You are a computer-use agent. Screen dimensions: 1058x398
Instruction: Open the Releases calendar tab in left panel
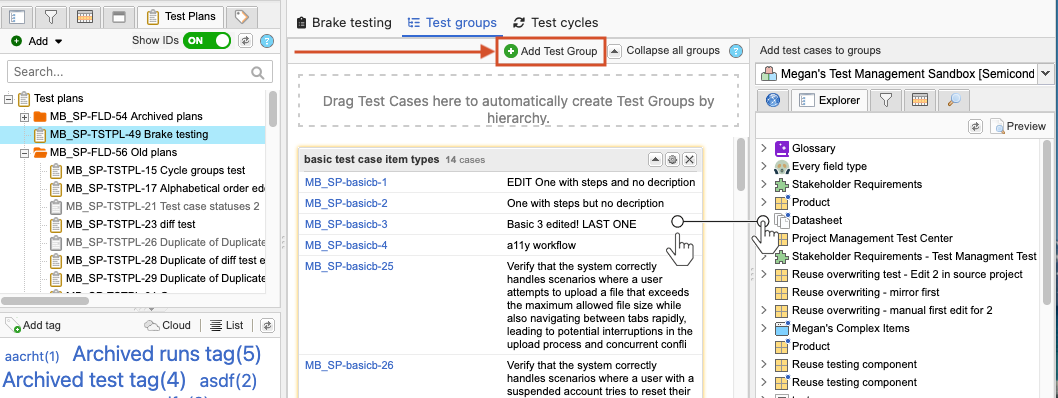coord(84,17)
